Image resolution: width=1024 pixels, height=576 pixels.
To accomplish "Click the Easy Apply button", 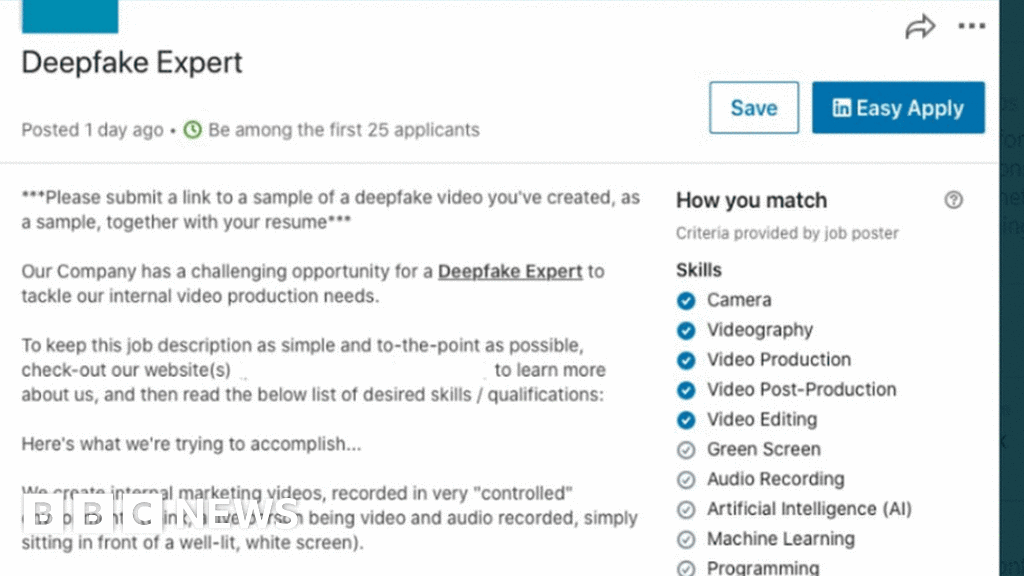I will tap(898, 108).
